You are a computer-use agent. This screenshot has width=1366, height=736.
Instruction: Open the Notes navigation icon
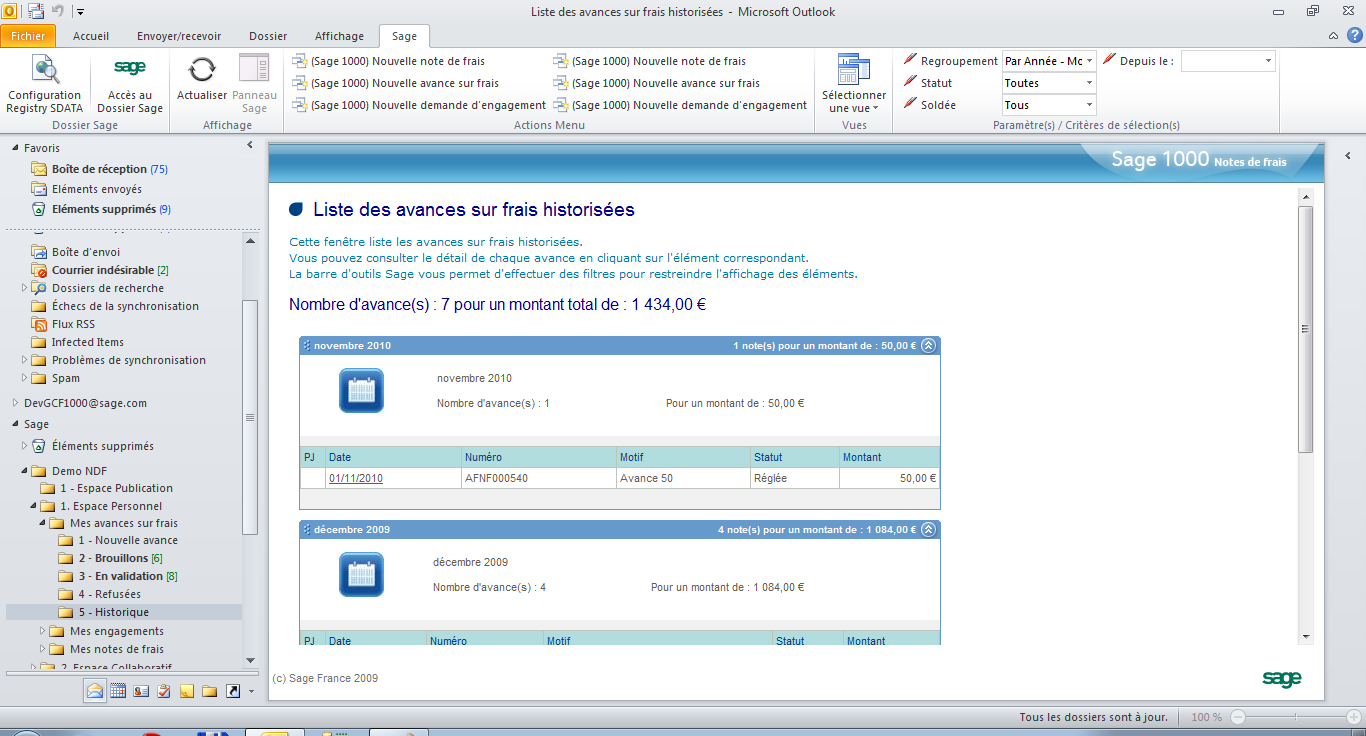[x=187, y=690]
